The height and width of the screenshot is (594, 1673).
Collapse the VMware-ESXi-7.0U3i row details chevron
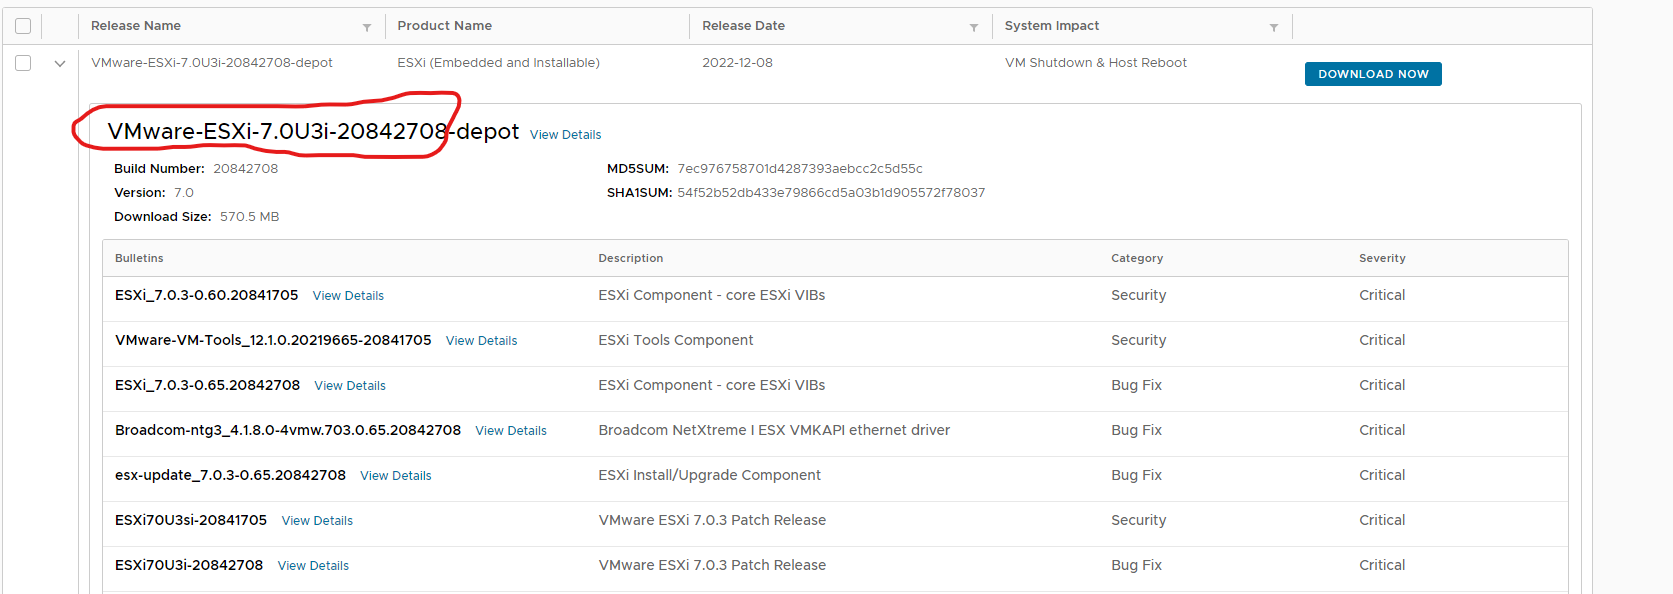click(x=60, y=63)
